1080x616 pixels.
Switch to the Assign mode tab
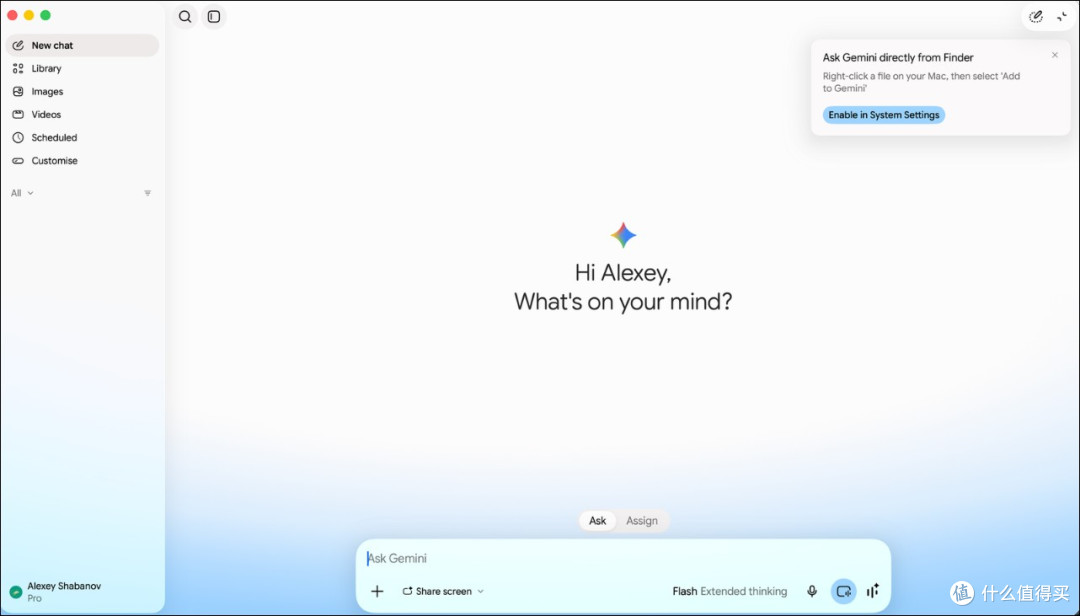pos(642,521)
